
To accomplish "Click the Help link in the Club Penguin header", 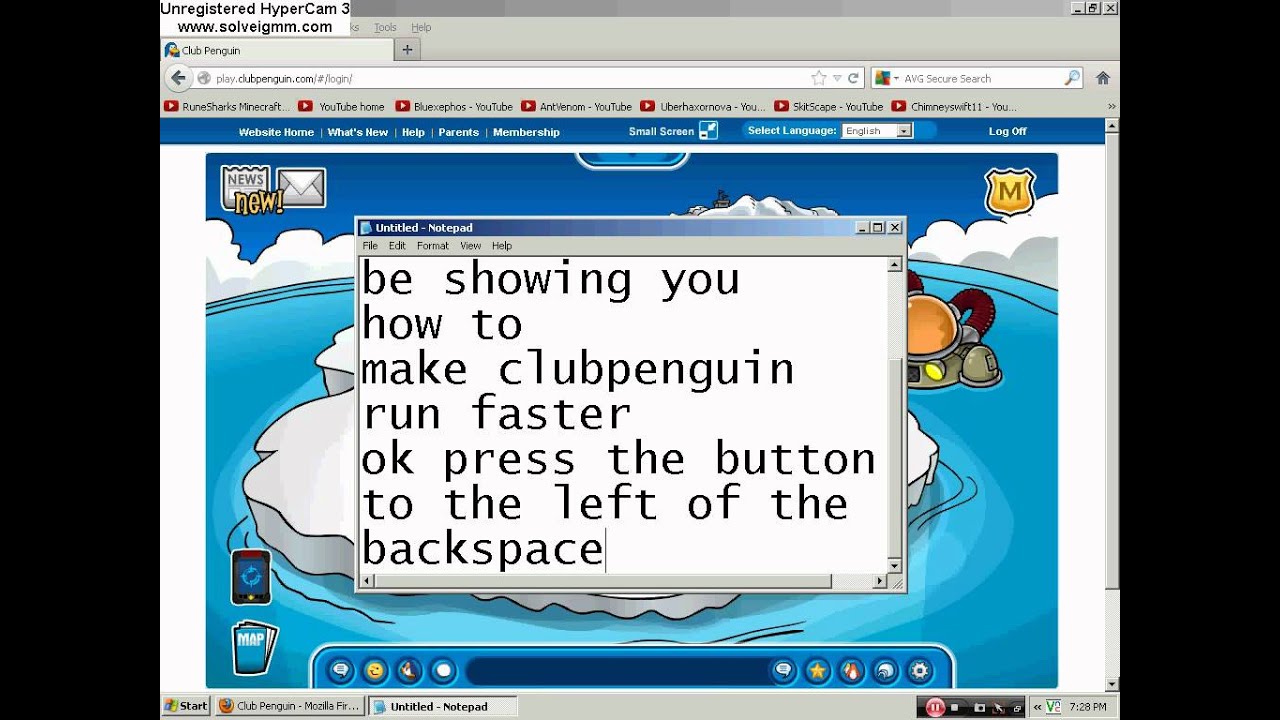I will 413,132.
